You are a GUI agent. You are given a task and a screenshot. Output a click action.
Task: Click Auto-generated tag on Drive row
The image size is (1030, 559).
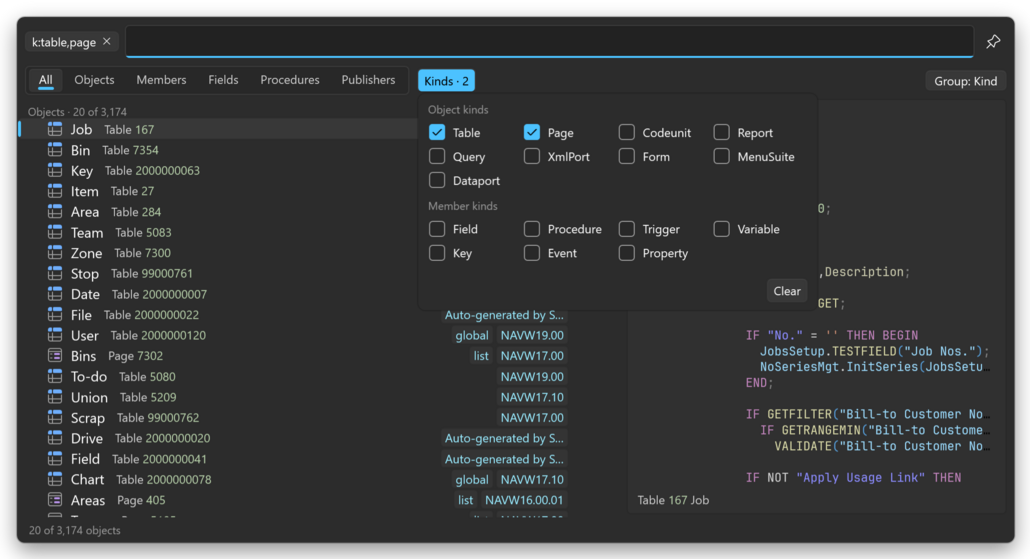tap(504, 438)
